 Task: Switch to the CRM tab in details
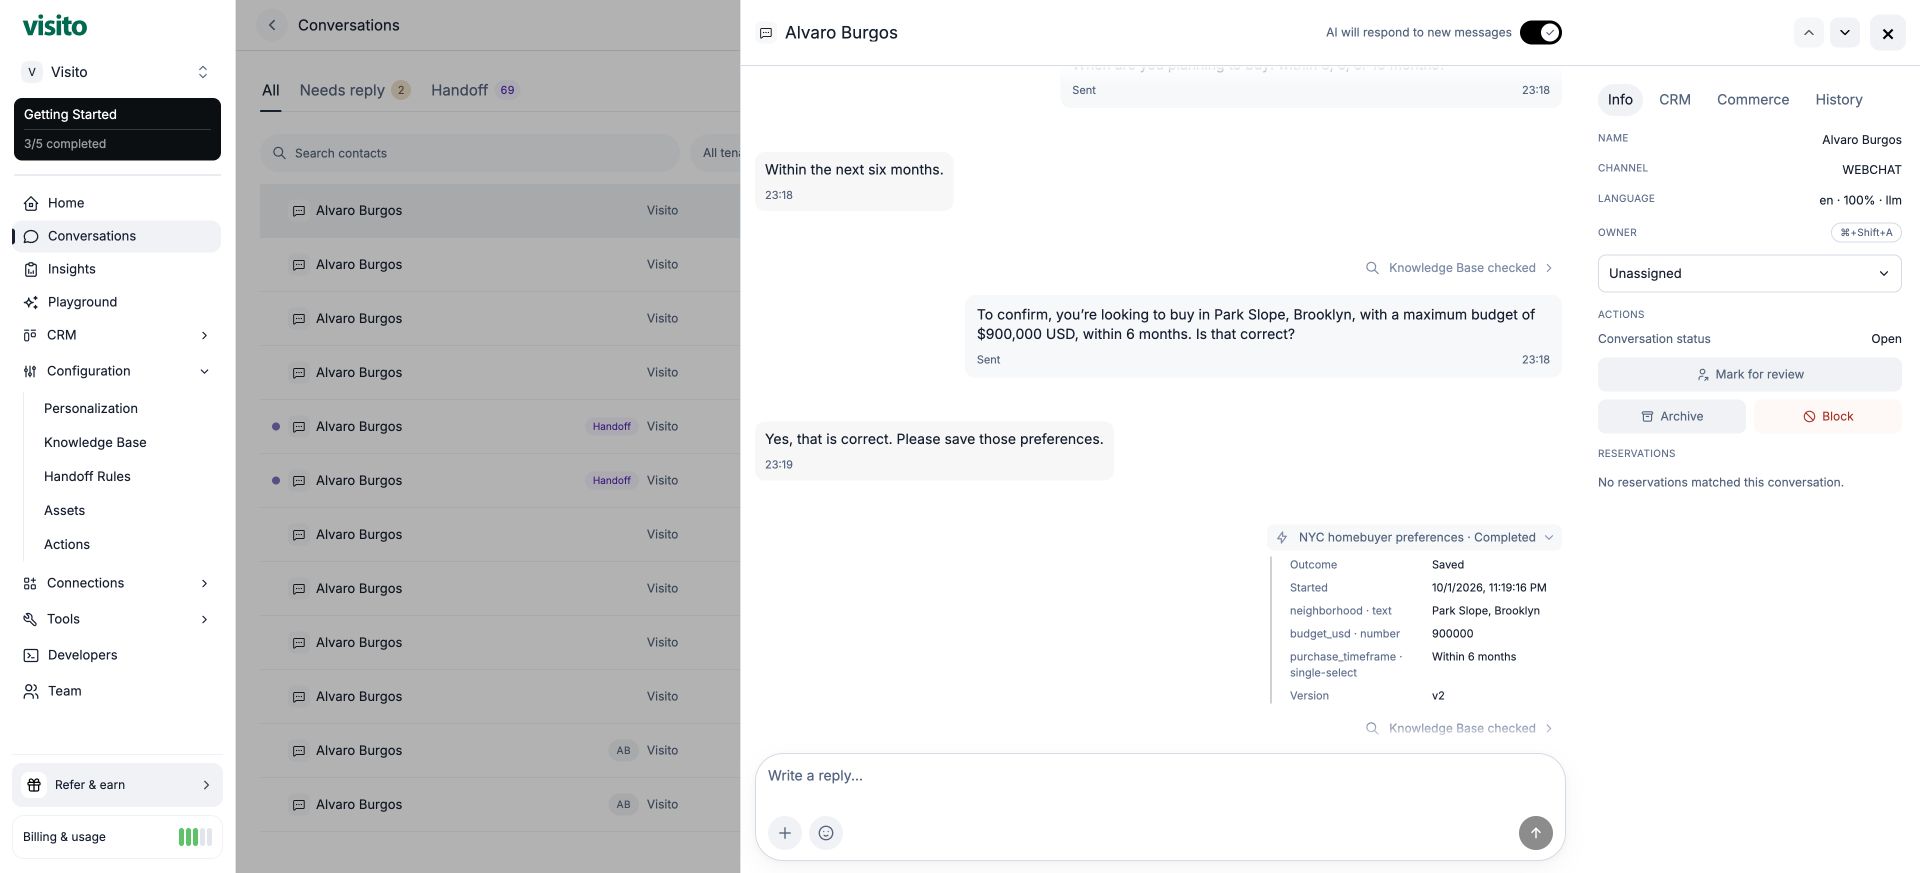[x=1674, y=100]
